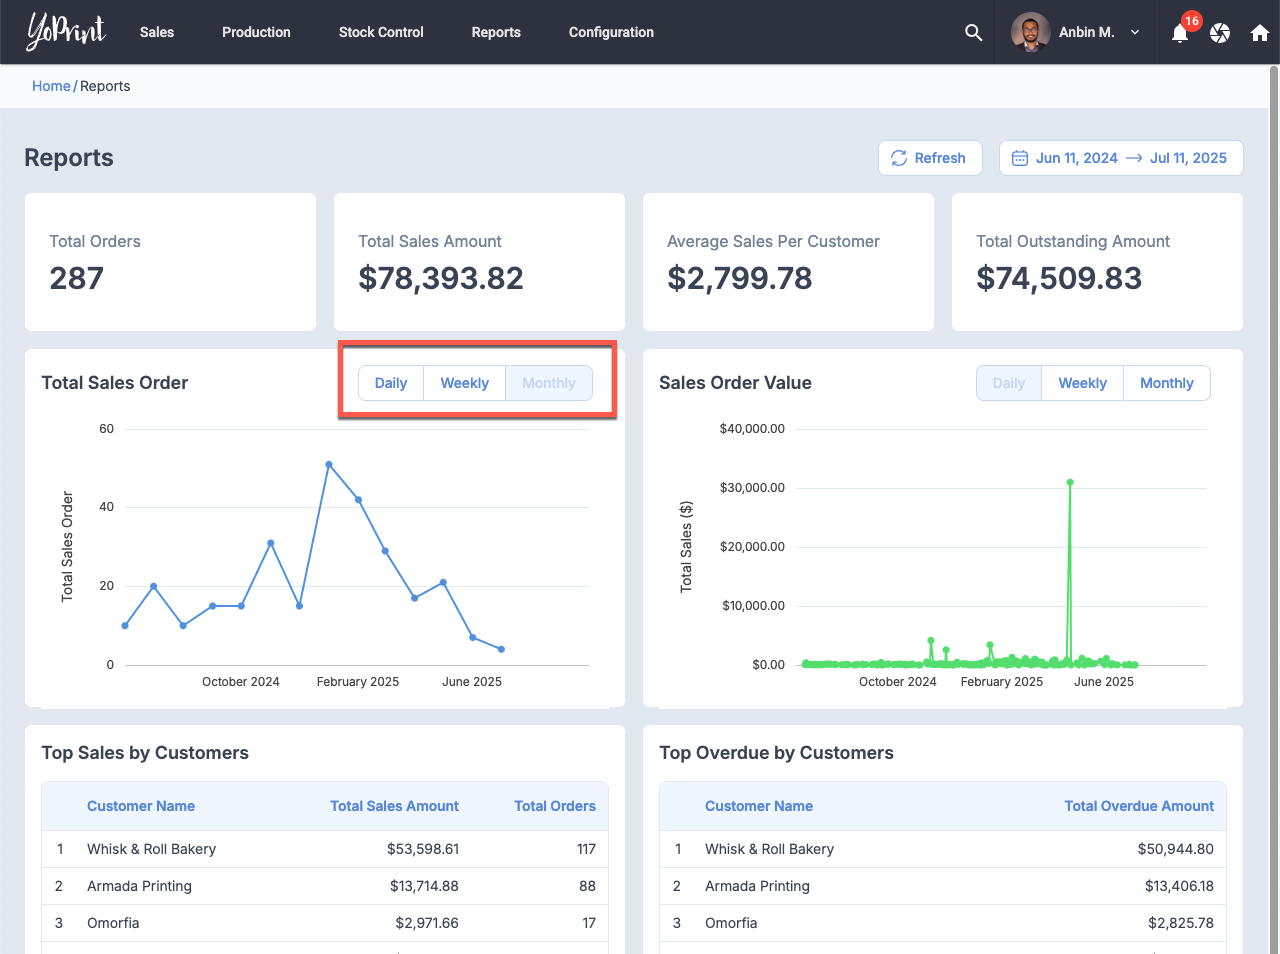Click the Anbin M. profile avatar
The image size is (1280, 954).
tap(1030, 32)
